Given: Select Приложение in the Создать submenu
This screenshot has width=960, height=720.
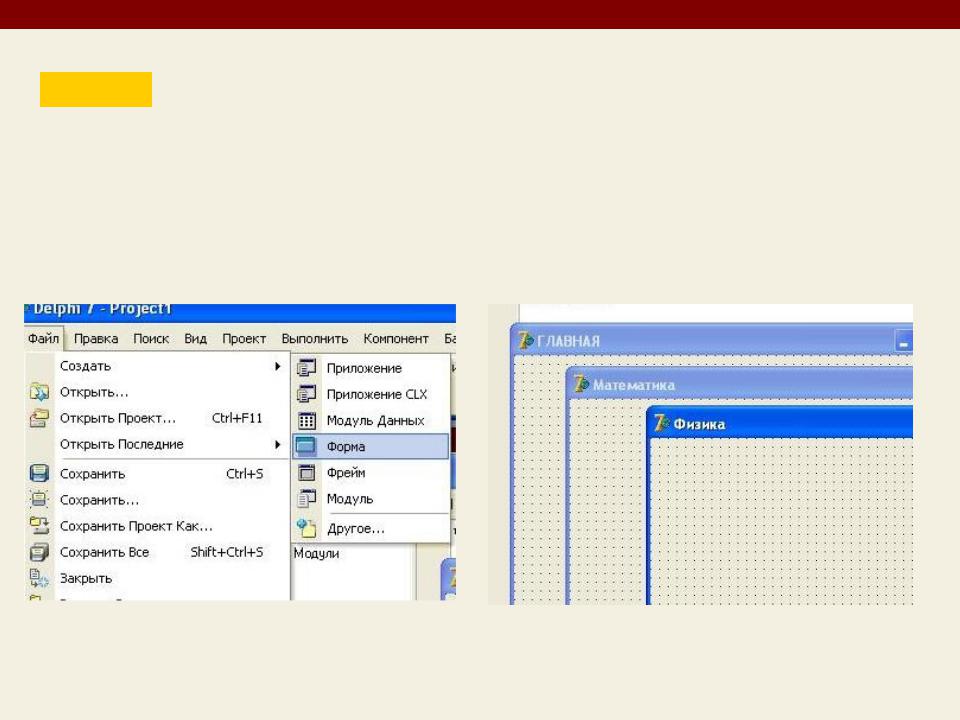Looking at the screenshot, I should (x=371, y=368).
